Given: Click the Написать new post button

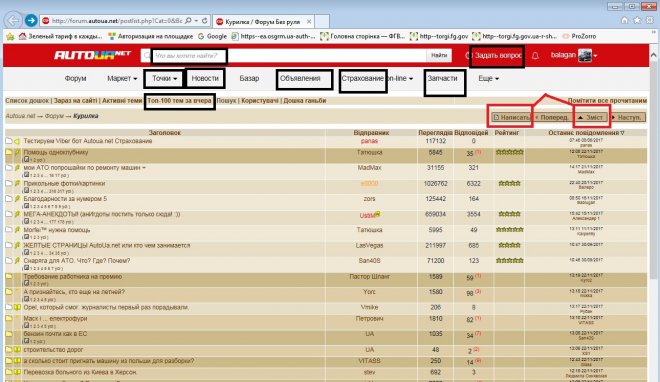Looking at the screenshot, I should 511,117.
